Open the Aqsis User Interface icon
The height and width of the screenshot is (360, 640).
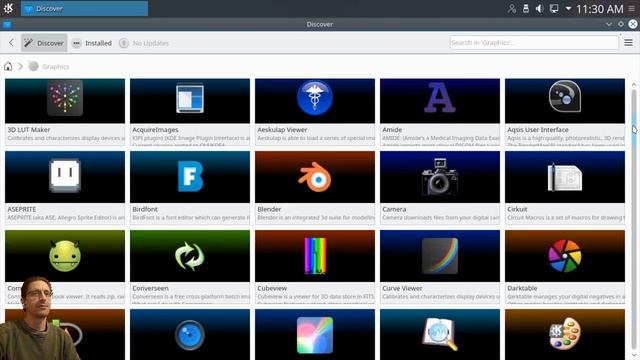click(x=564, y=96)
